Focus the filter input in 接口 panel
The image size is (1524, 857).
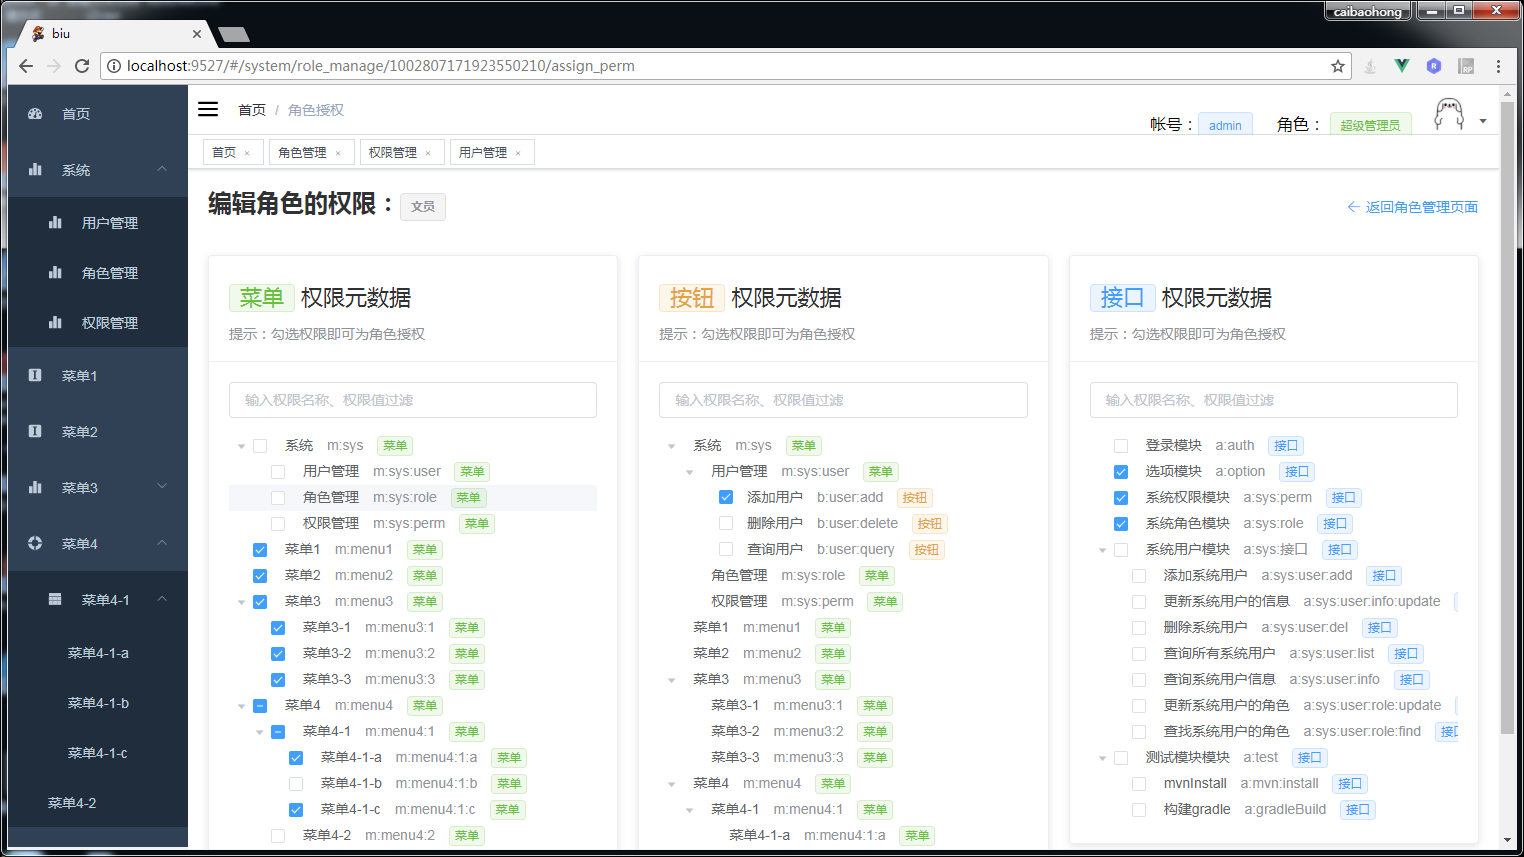[1274, 400]
